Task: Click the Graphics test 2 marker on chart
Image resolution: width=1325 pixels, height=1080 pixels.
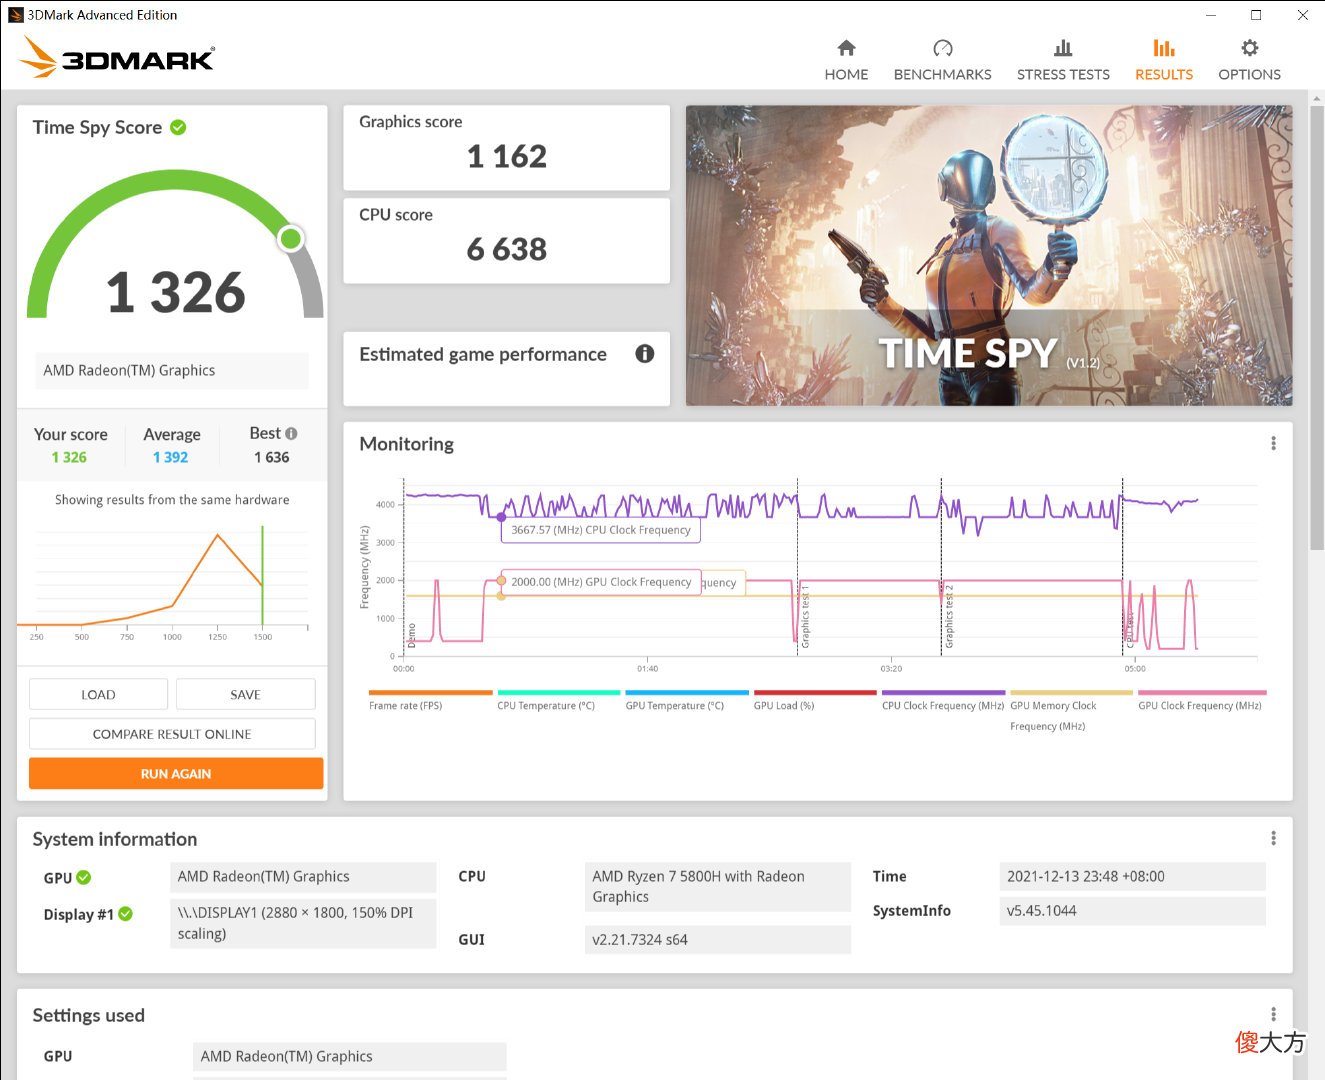Action: [x=949, y=616]
